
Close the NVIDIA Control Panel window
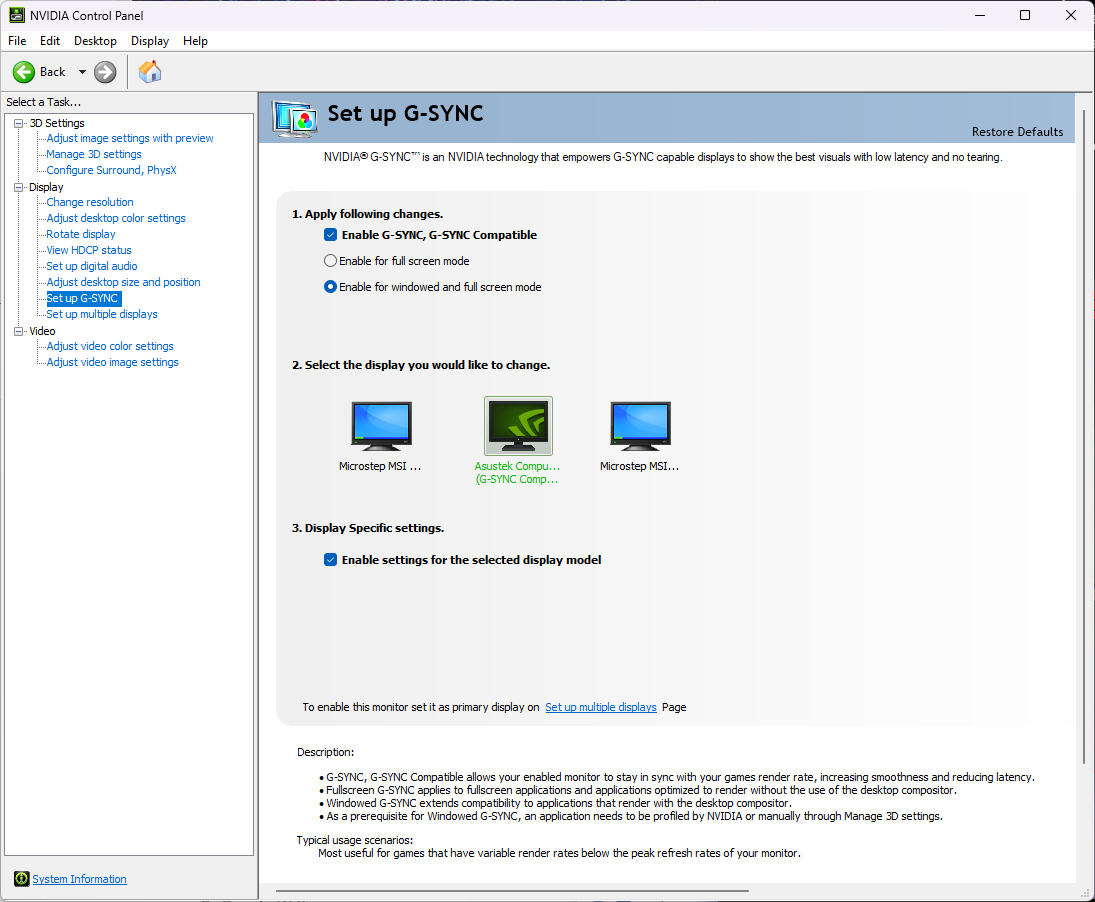(x=1071, y=15)
